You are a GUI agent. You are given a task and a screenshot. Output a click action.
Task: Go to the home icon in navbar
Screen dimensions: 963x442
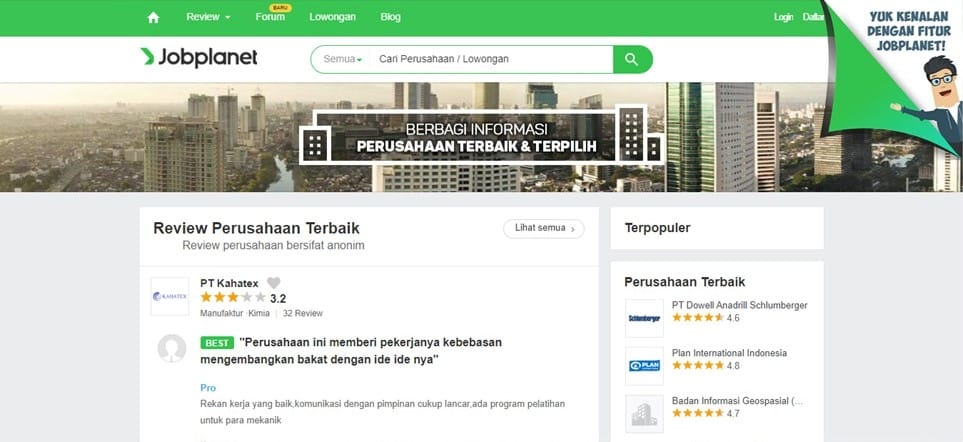tap(154, 18)
